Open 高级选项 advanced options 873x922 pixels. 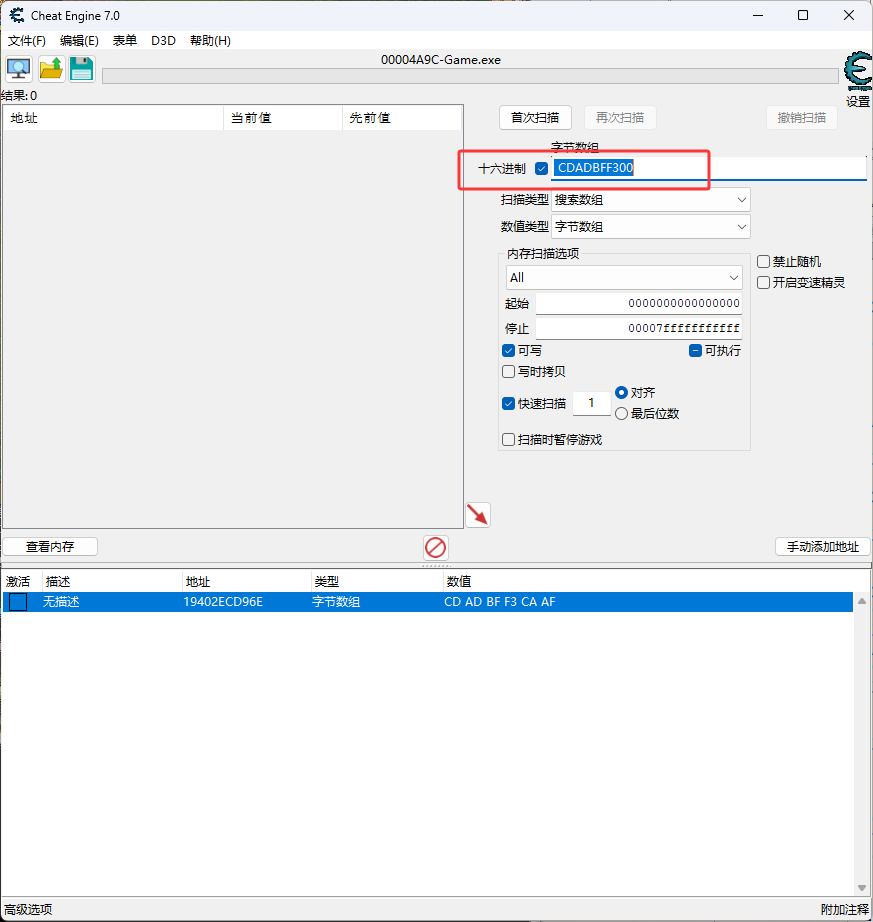pyautogui.click(x=28, y=910)
